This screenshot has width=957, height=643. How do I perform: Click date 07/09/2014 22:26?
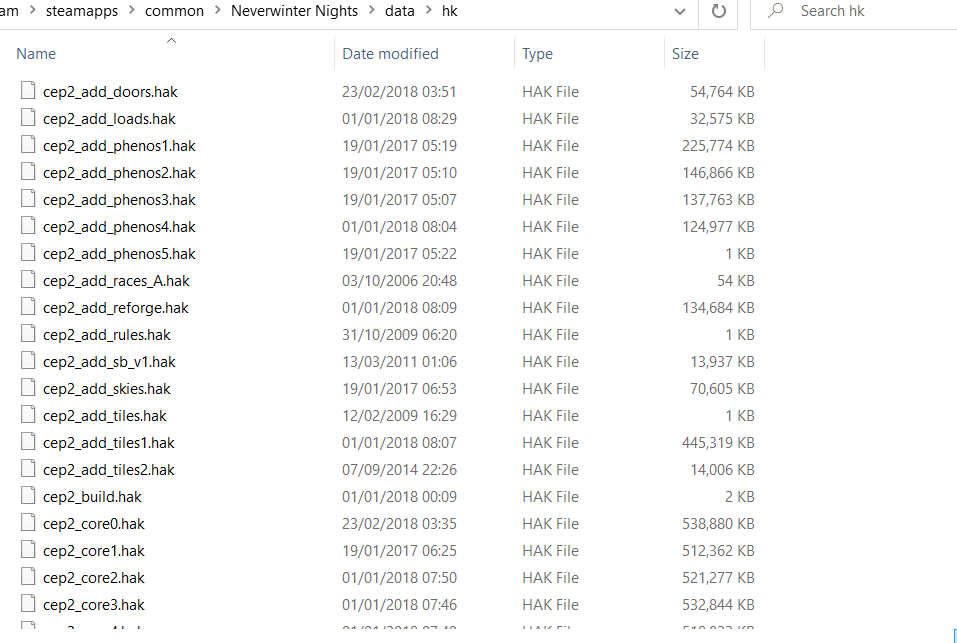tap(399, 470)
